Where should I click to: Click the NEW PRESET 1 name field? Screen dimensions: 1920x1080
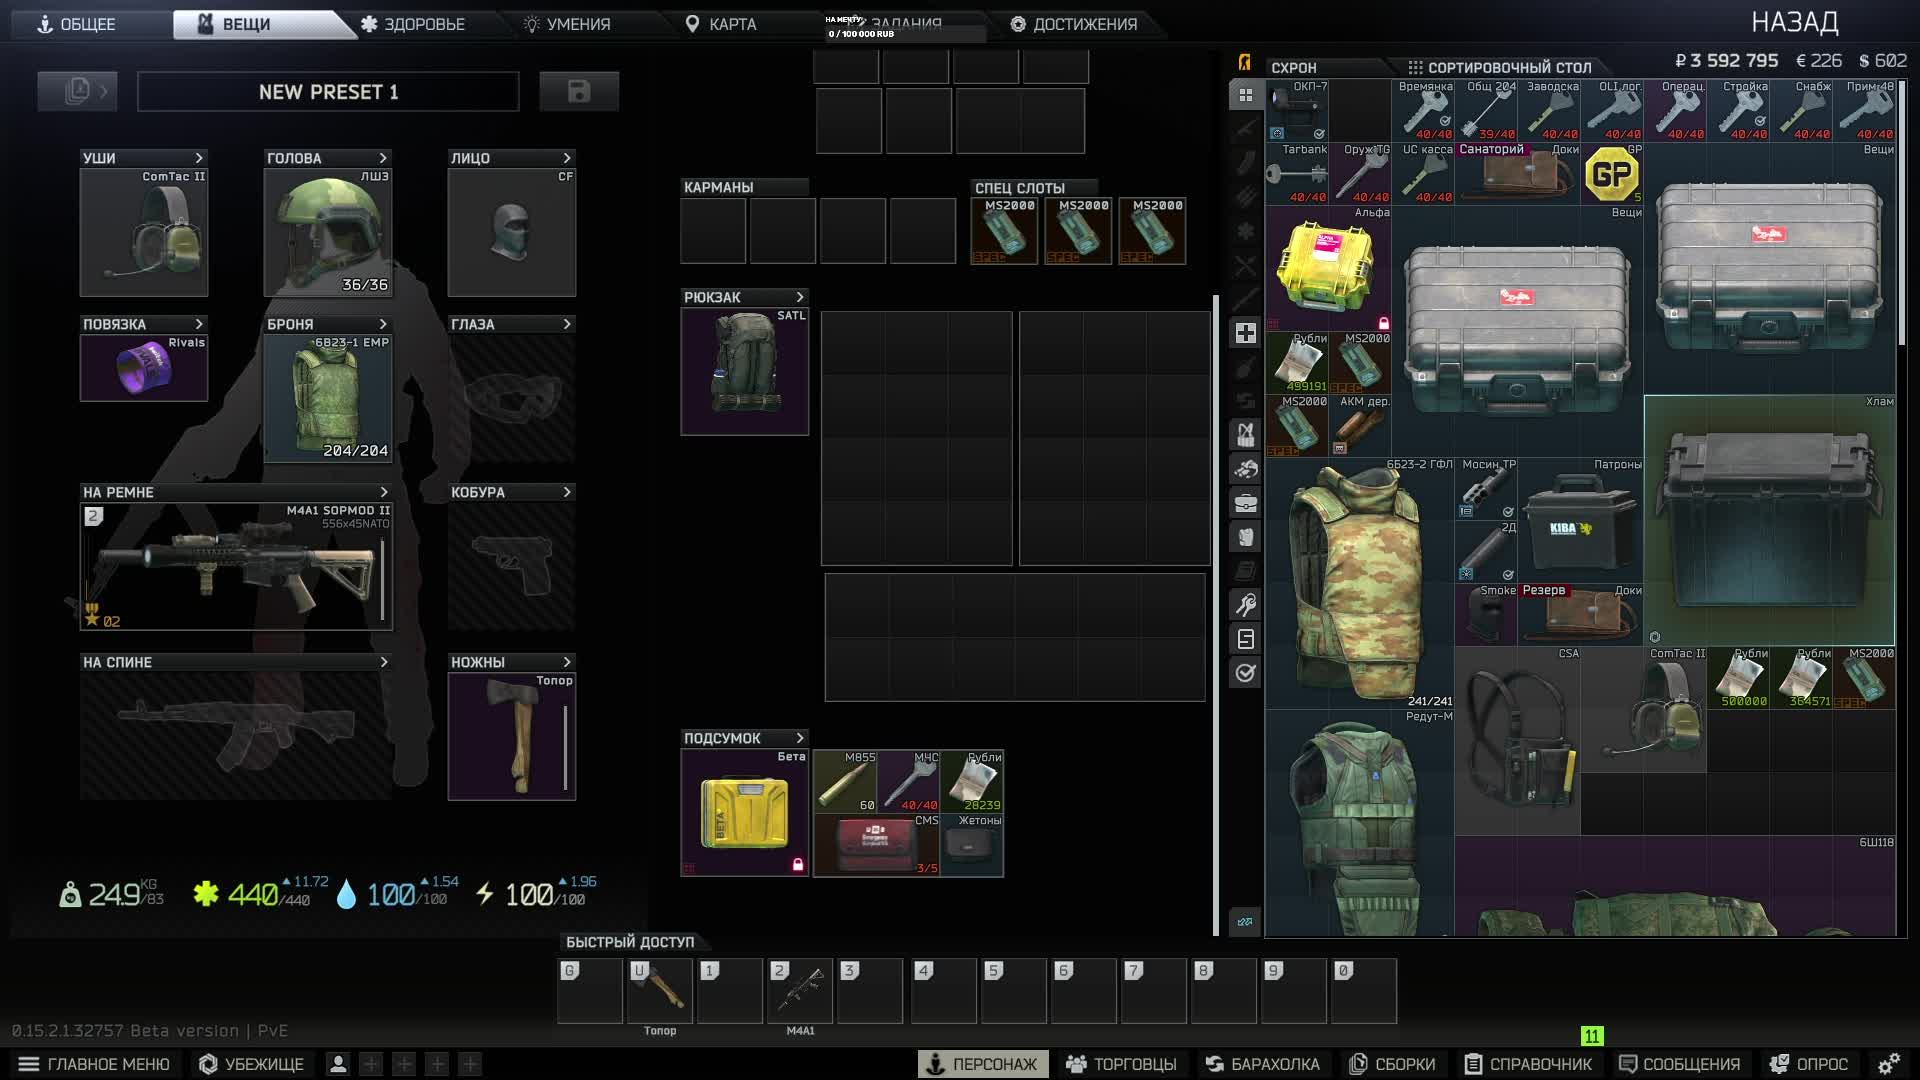[x=328, y=92]
